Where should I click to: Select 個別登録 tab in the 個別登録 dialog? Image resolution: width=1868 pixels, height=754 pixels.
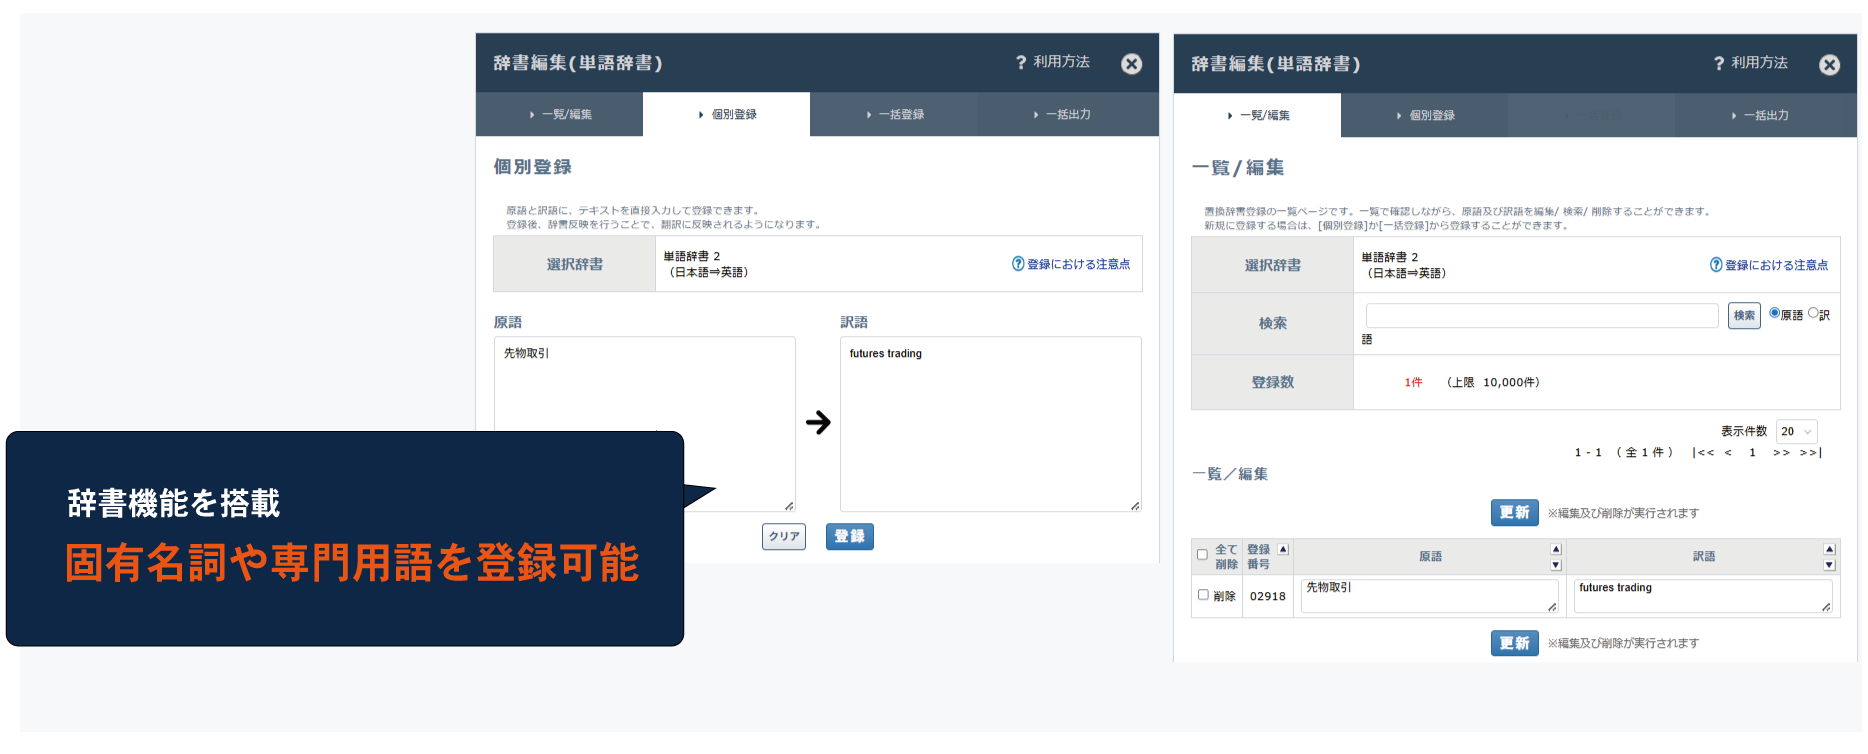727,114
